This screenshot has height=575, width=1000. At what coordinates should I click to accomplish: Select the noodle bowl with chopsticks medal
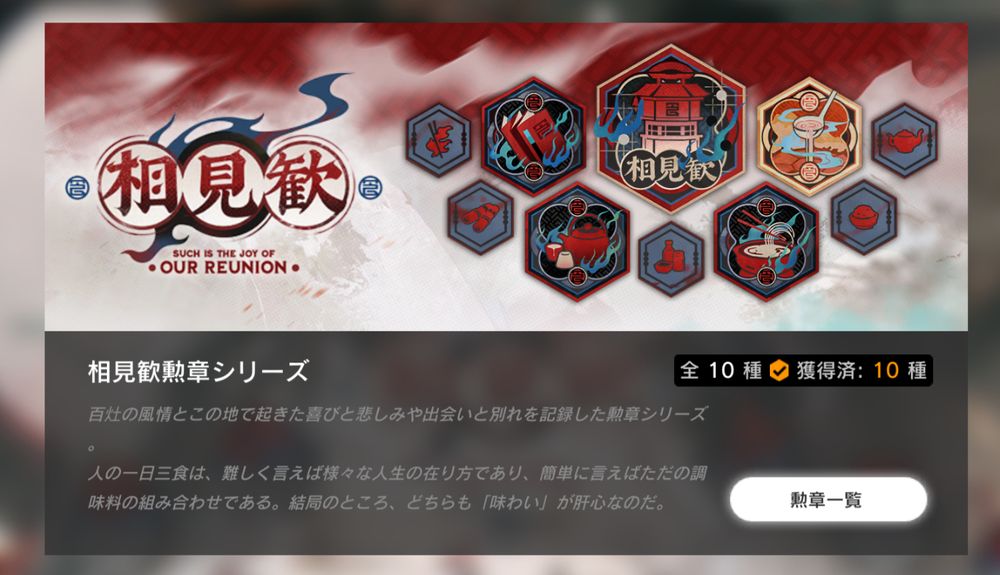coord(765,242)
